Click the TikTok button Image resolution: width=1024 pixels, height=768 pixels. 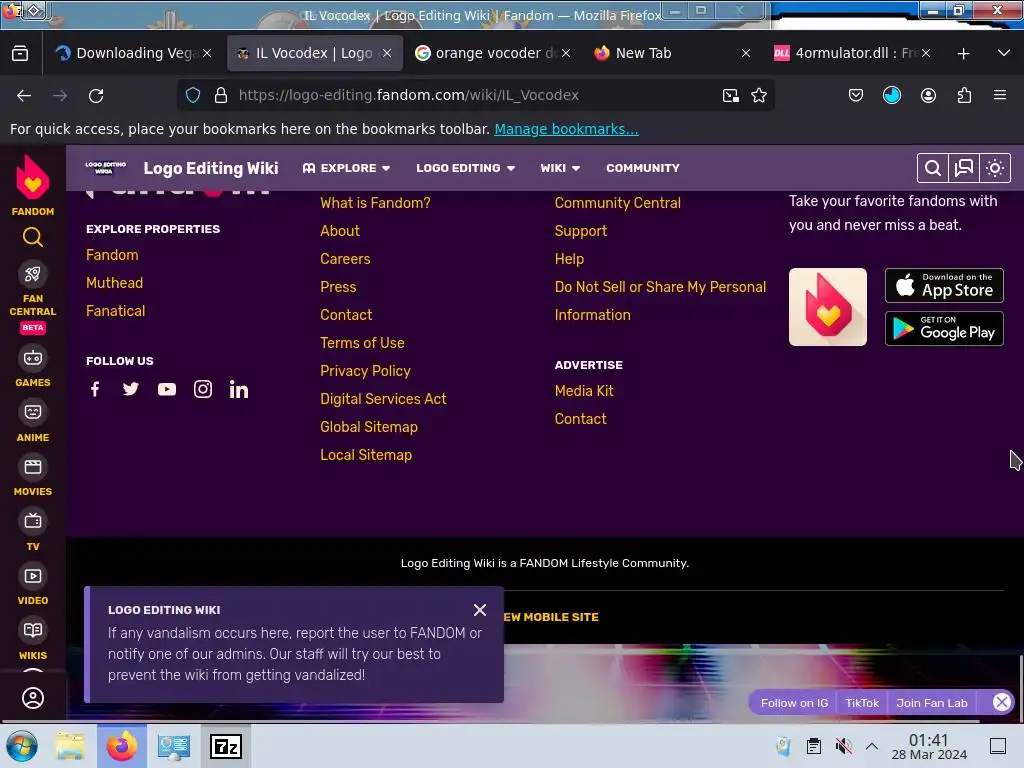point(862,703)
